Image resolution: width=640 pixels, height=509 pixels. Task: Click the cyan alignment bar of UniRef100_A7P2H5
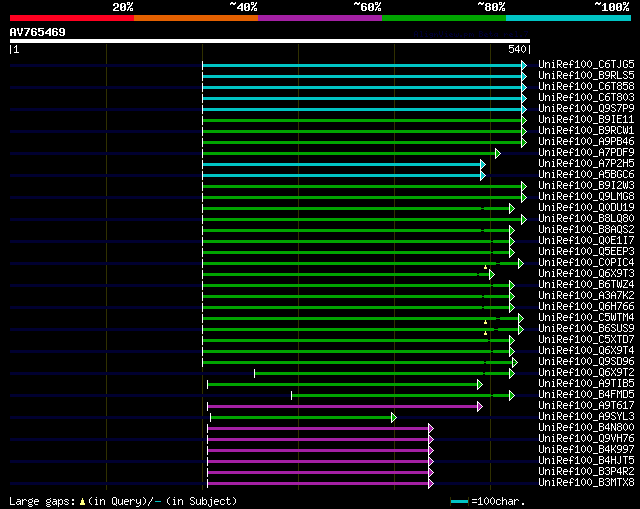342,164
